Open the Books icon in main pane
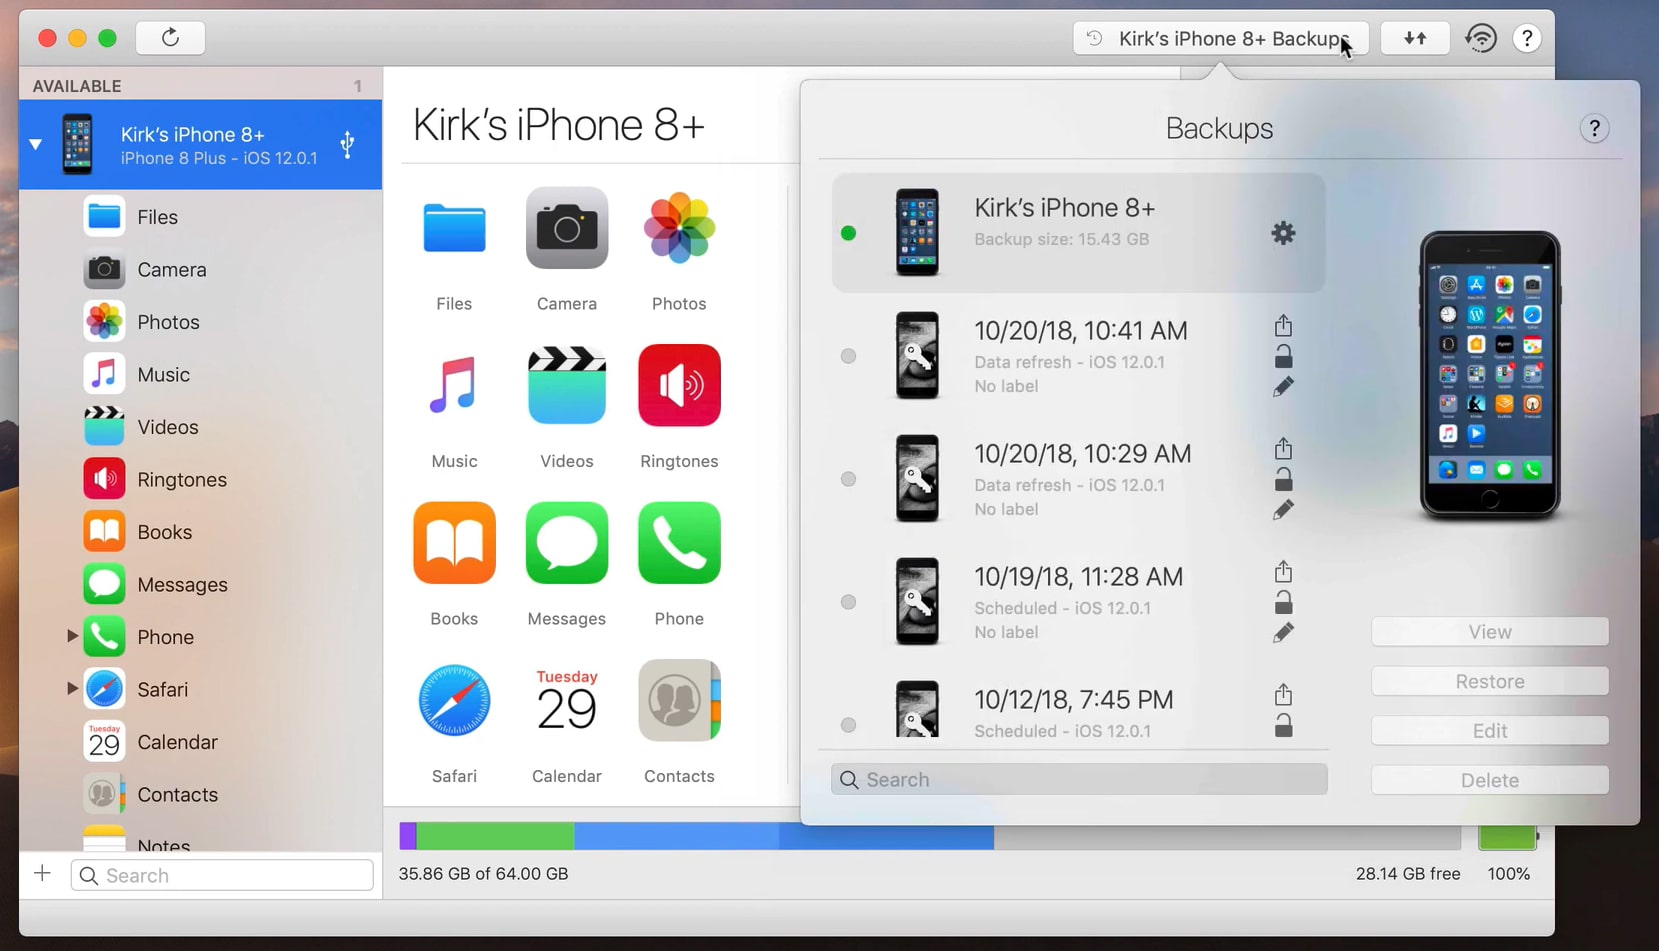The width and height of the screenshot is (1659, 951). coord(454,543)
